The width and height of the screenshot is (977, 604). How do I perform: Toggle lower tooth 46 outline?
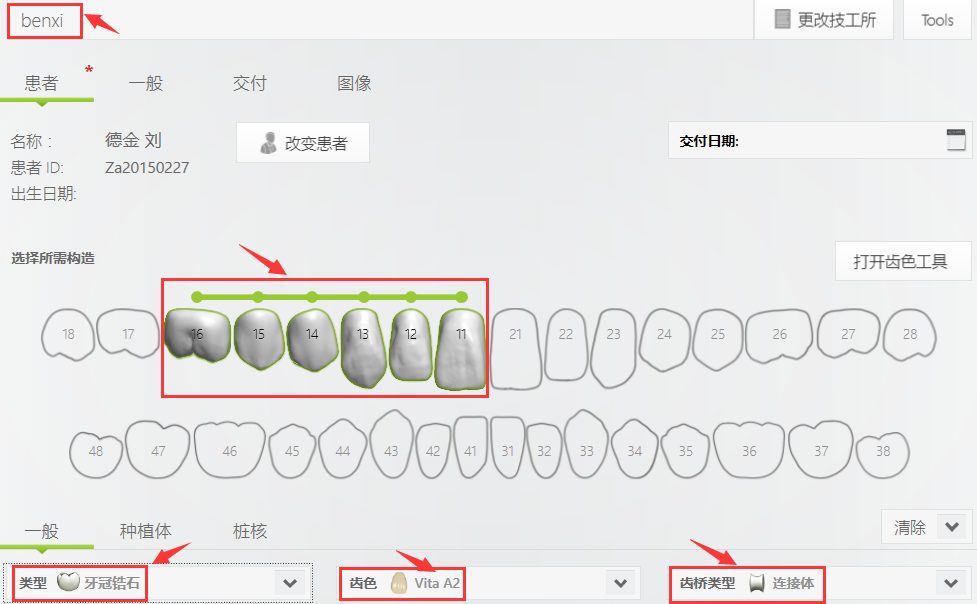click(x=229, y=449)
